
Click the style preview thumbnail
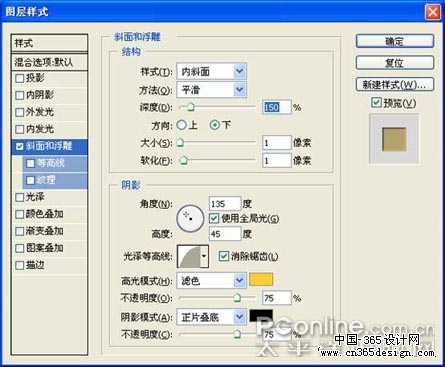point(394,139)
